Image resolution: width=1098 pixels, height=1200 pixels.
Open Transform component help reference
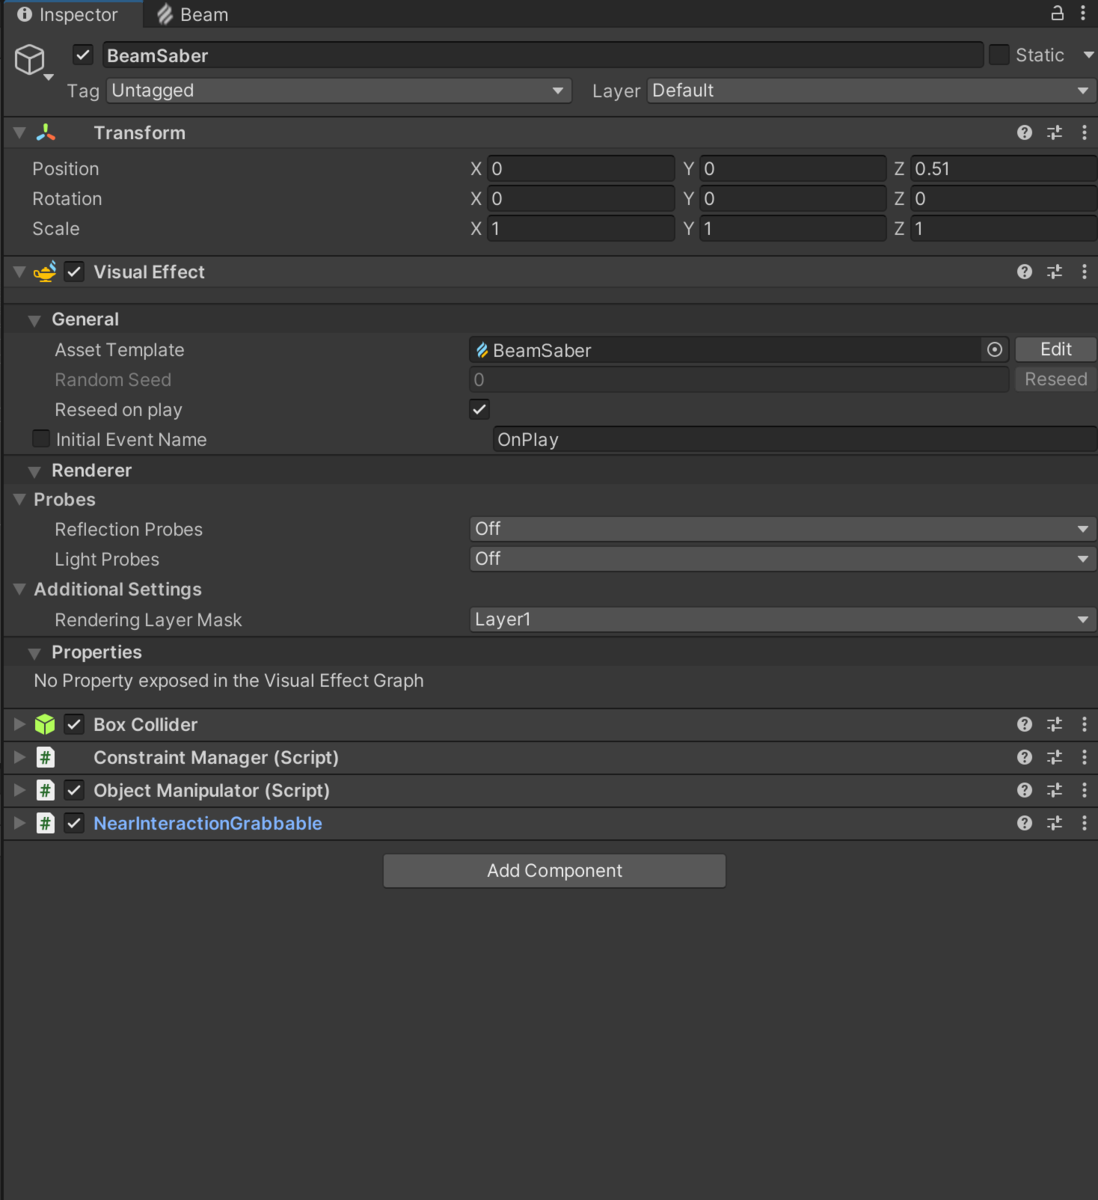(1024, 133)
